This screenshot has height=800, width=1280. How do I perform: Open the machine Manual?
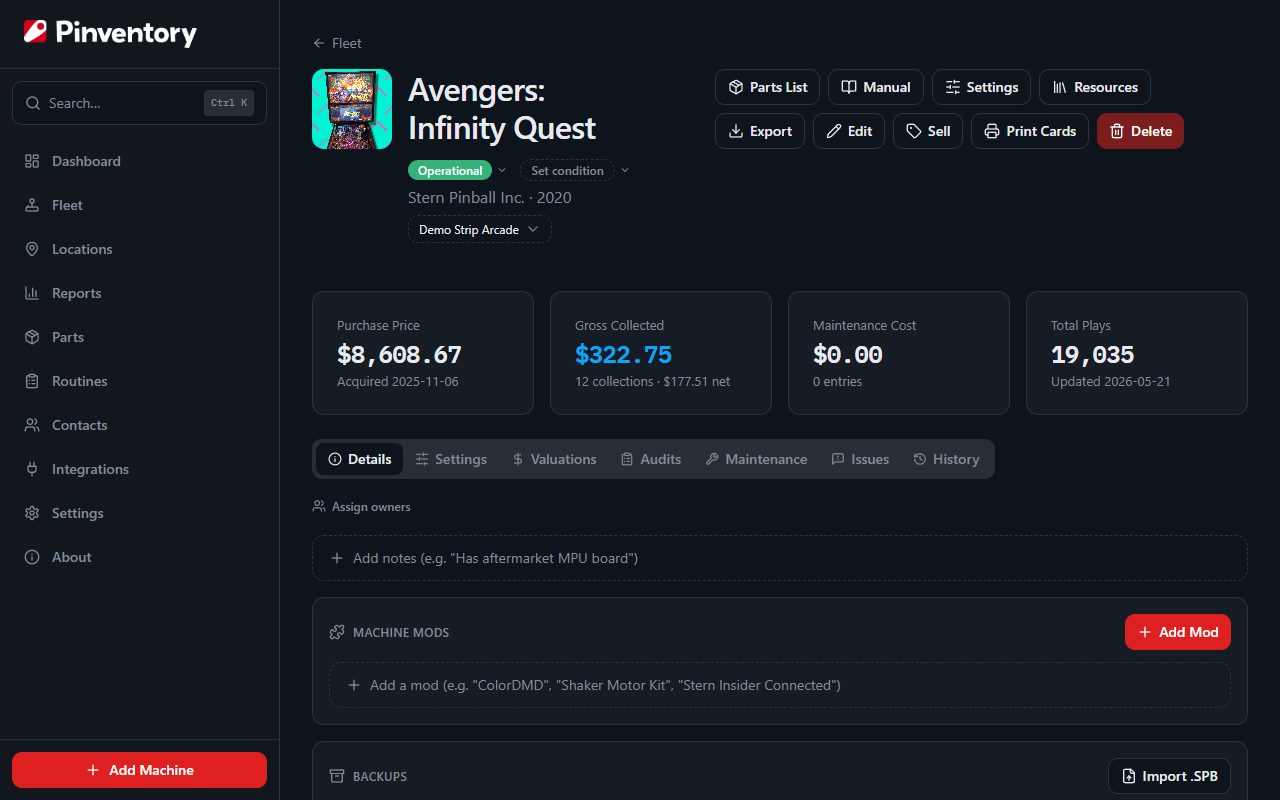[876, 87]
